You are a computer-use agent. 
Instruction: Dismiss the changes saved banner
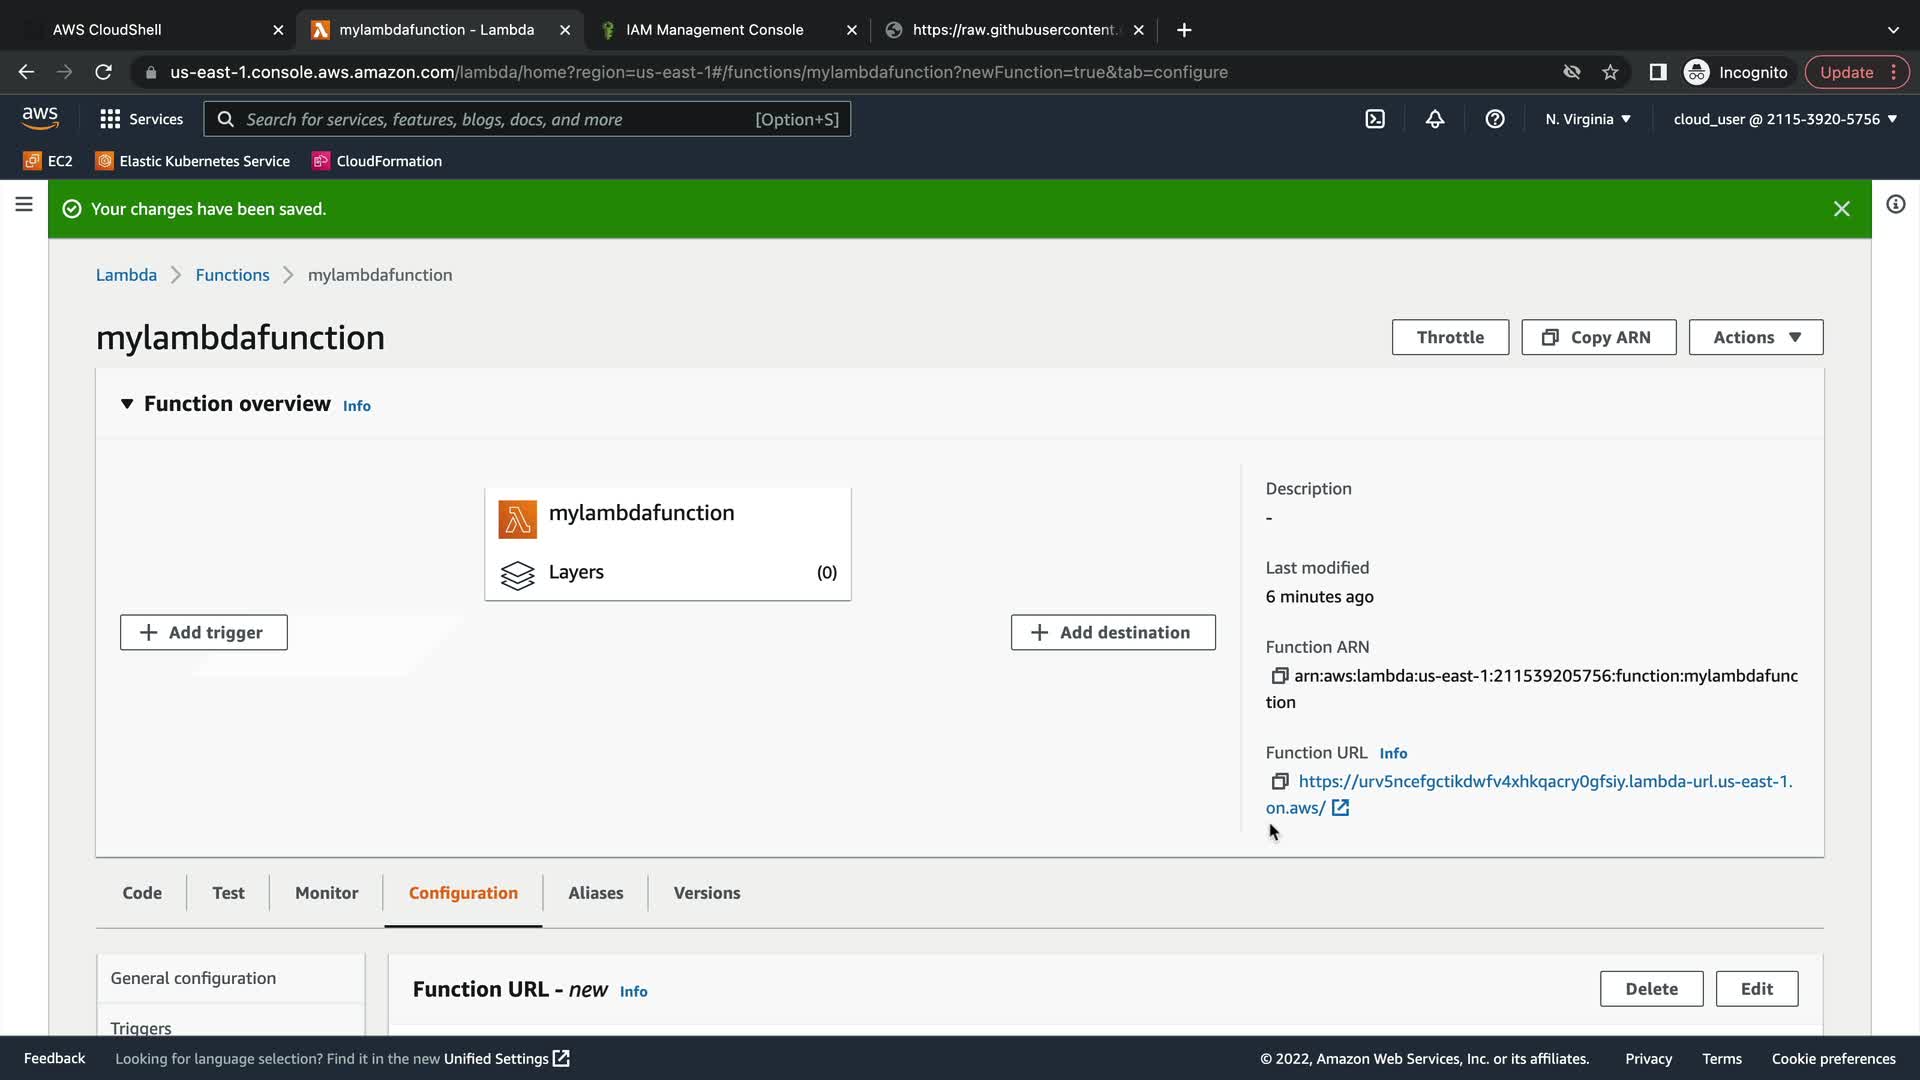pyautogui.click(x=1841, y=209)
